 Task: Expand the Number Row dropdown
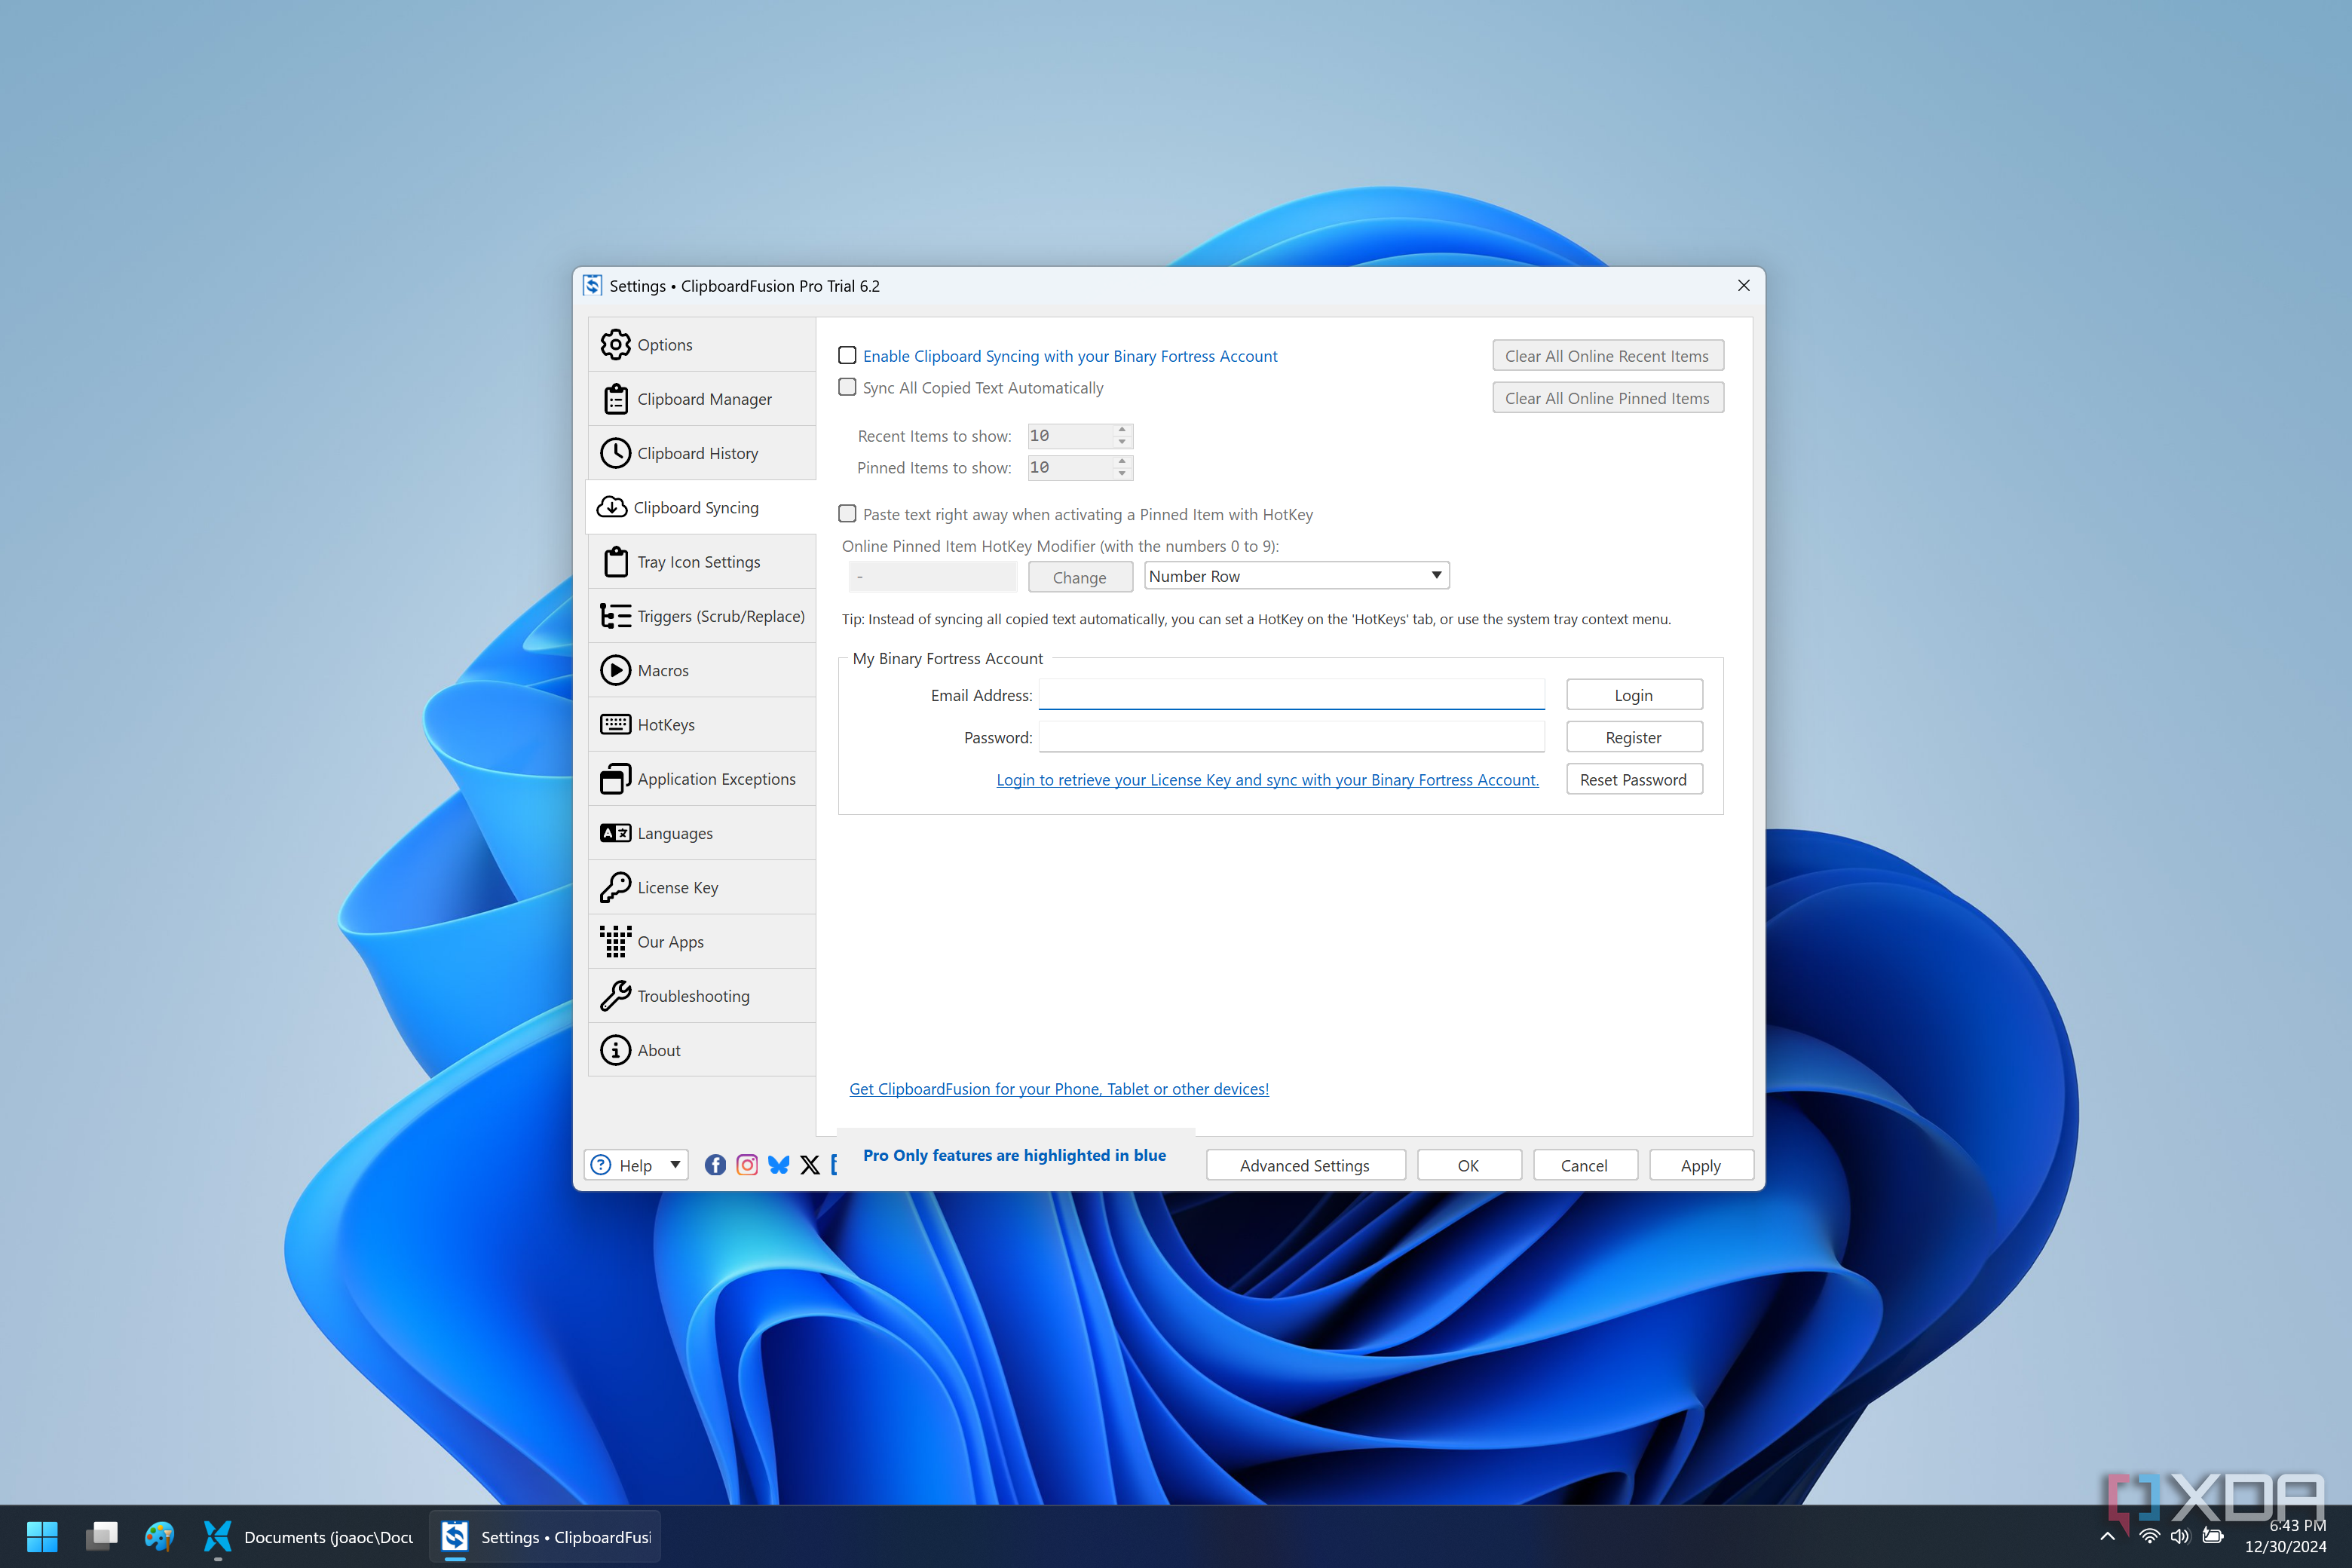point(1297,576)
